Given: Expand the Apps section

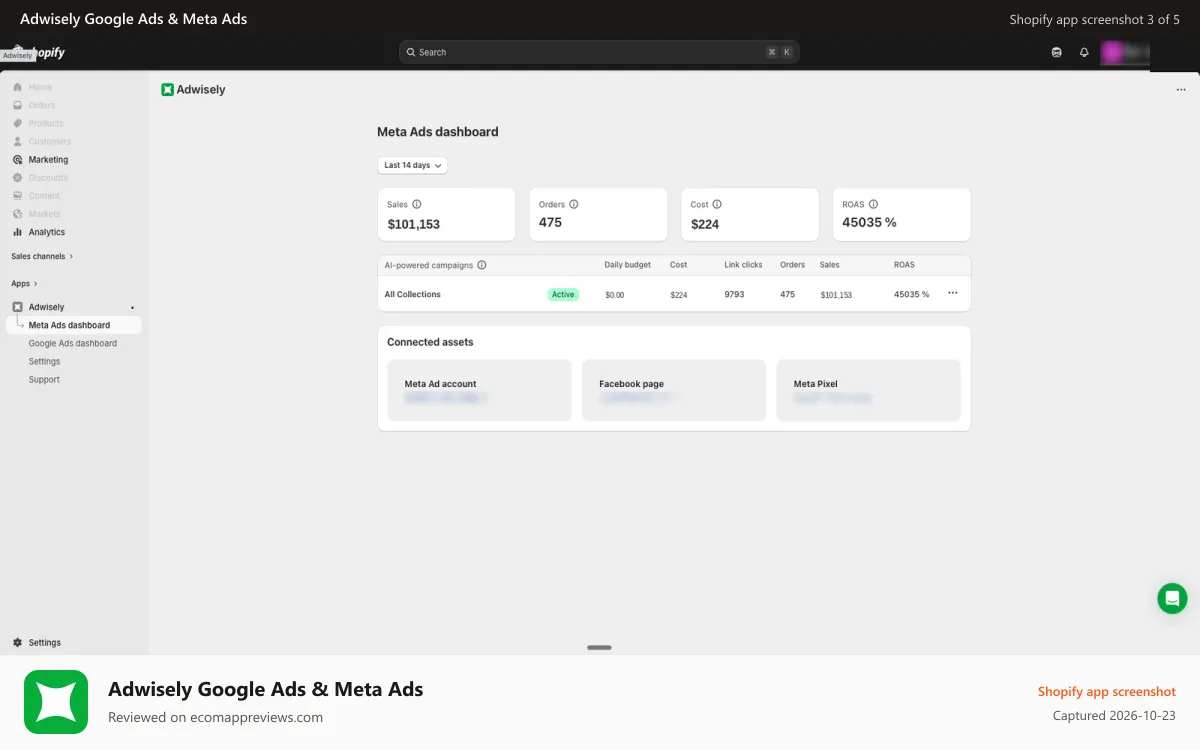Looking at the screenshot, I should coord(24,283).
